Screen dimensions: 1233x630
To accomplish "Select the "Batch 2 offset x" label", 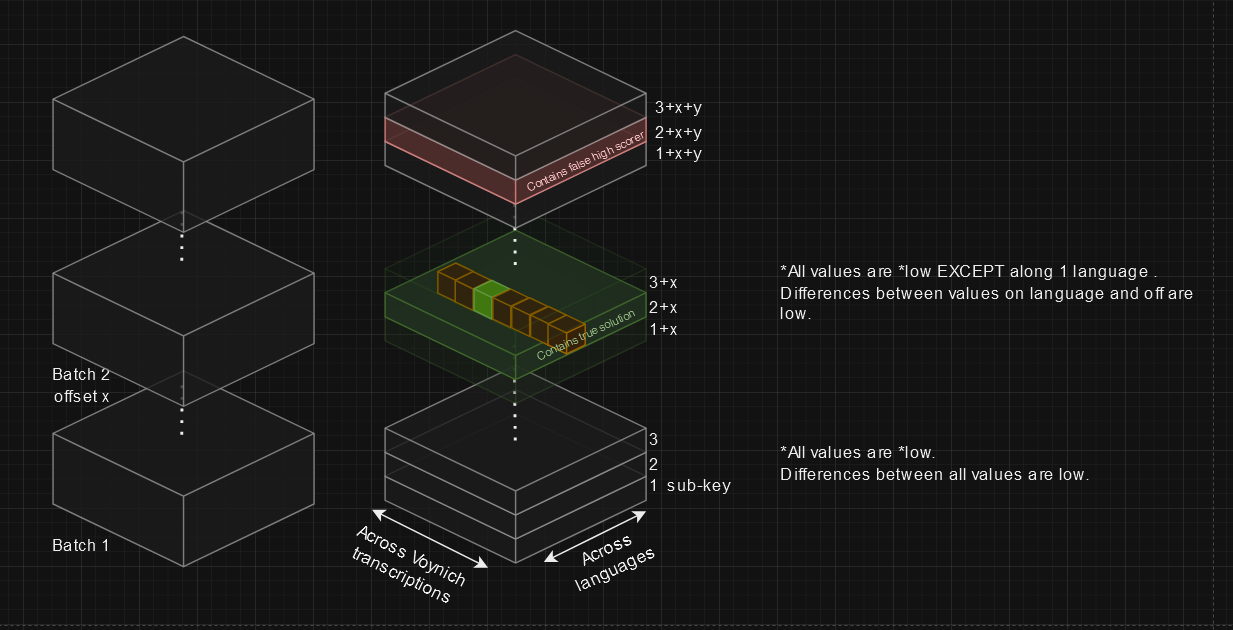I will pos(81,385).
